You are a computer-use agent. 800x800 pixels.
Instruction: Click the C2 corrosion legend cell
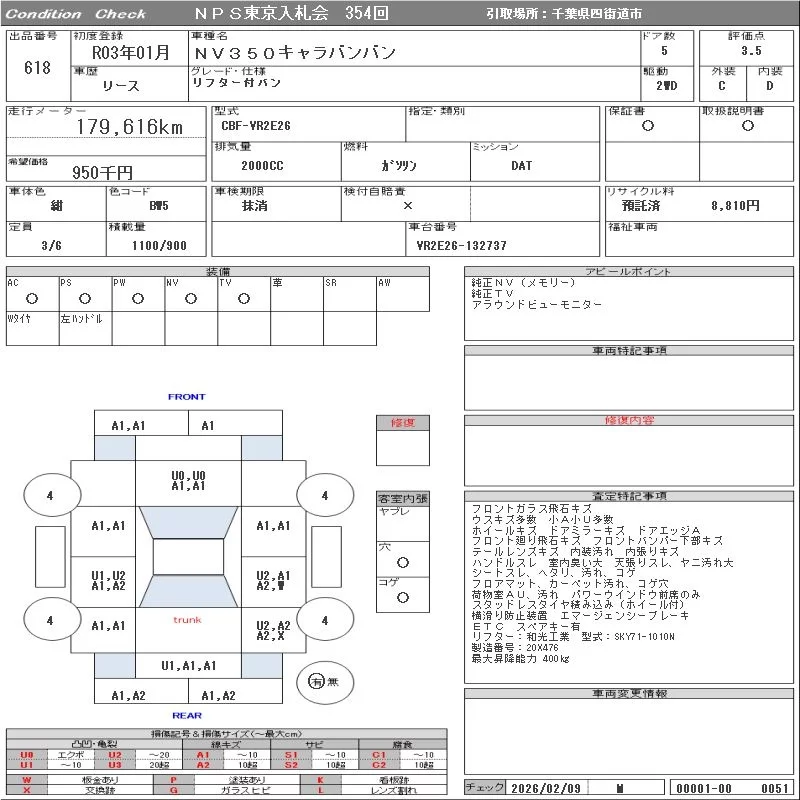pyautogui.click(x=379, y=764)
